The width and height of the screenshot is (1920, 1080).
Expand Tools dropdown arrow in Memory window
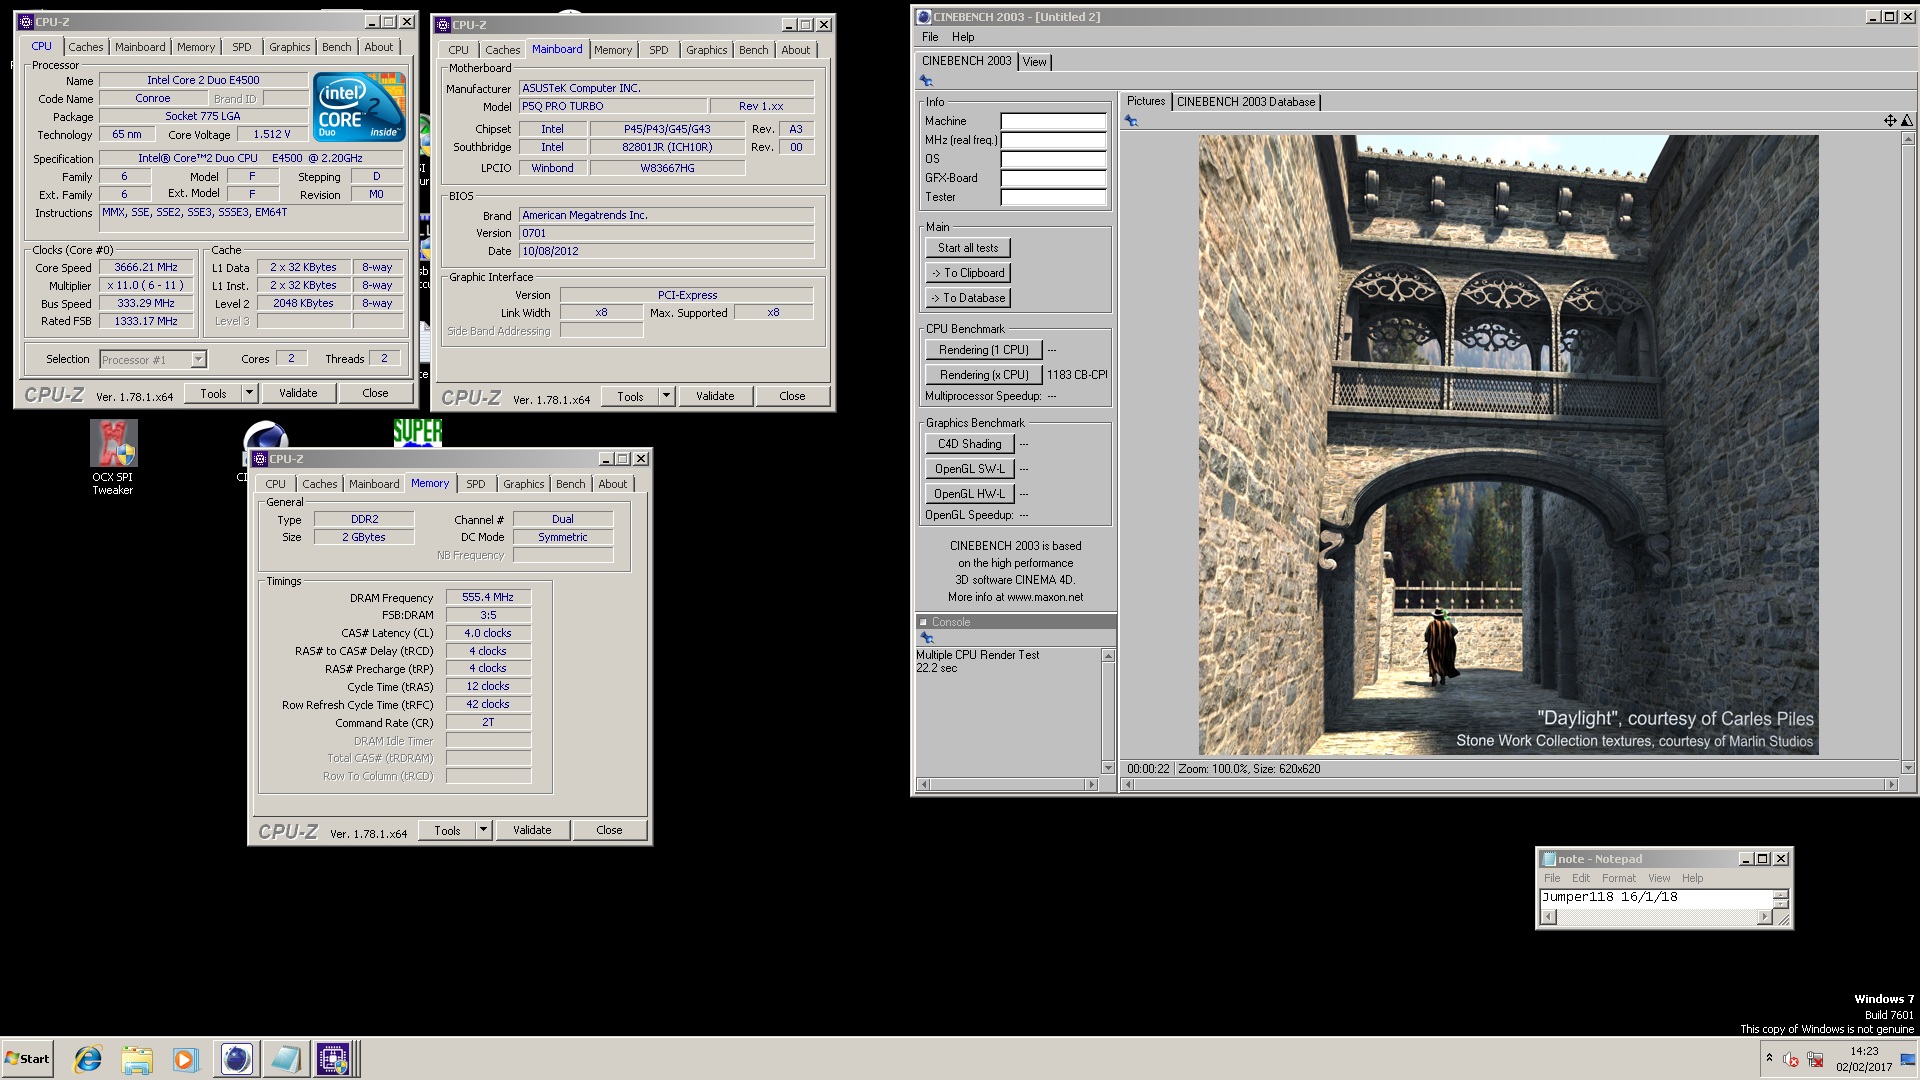coord(483,830)
